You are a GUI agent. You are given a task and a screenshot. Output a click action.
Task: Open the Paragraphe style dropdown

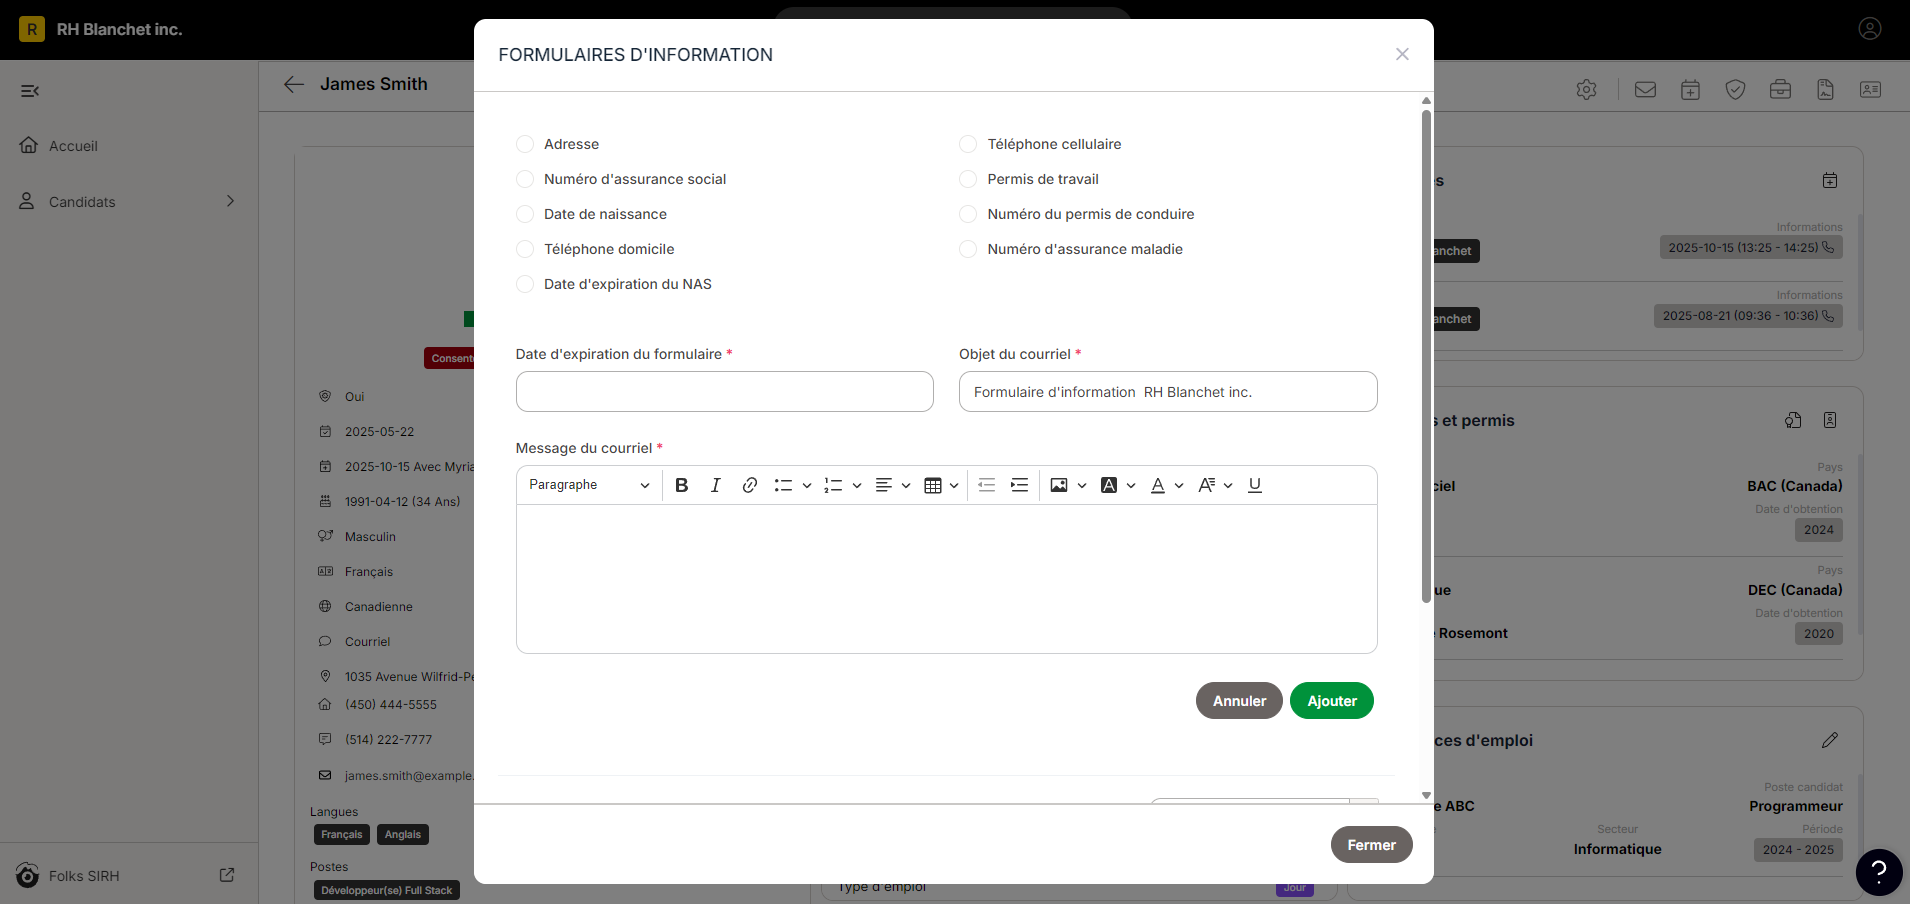coord(589,485)
